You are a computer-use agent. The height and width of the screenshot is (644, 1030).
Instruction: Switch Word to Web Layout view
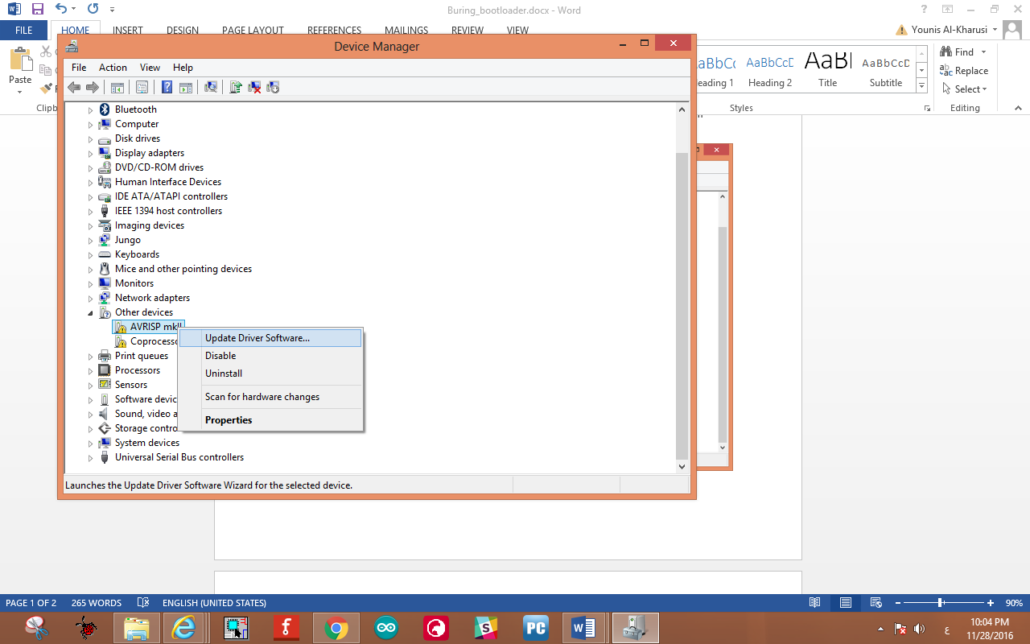876,603
